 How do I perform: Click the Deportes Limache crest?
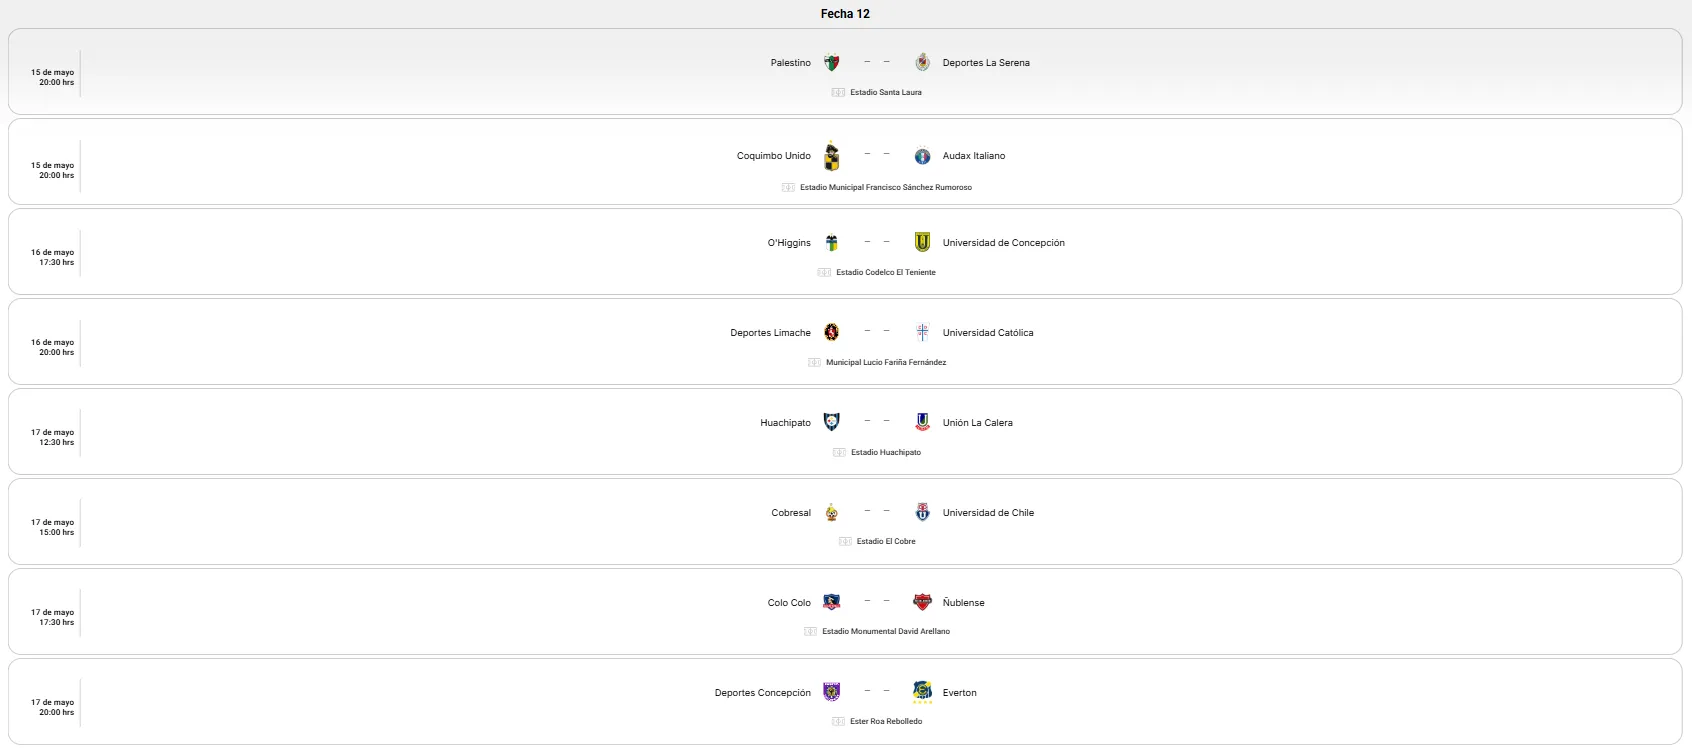point(831,333)
